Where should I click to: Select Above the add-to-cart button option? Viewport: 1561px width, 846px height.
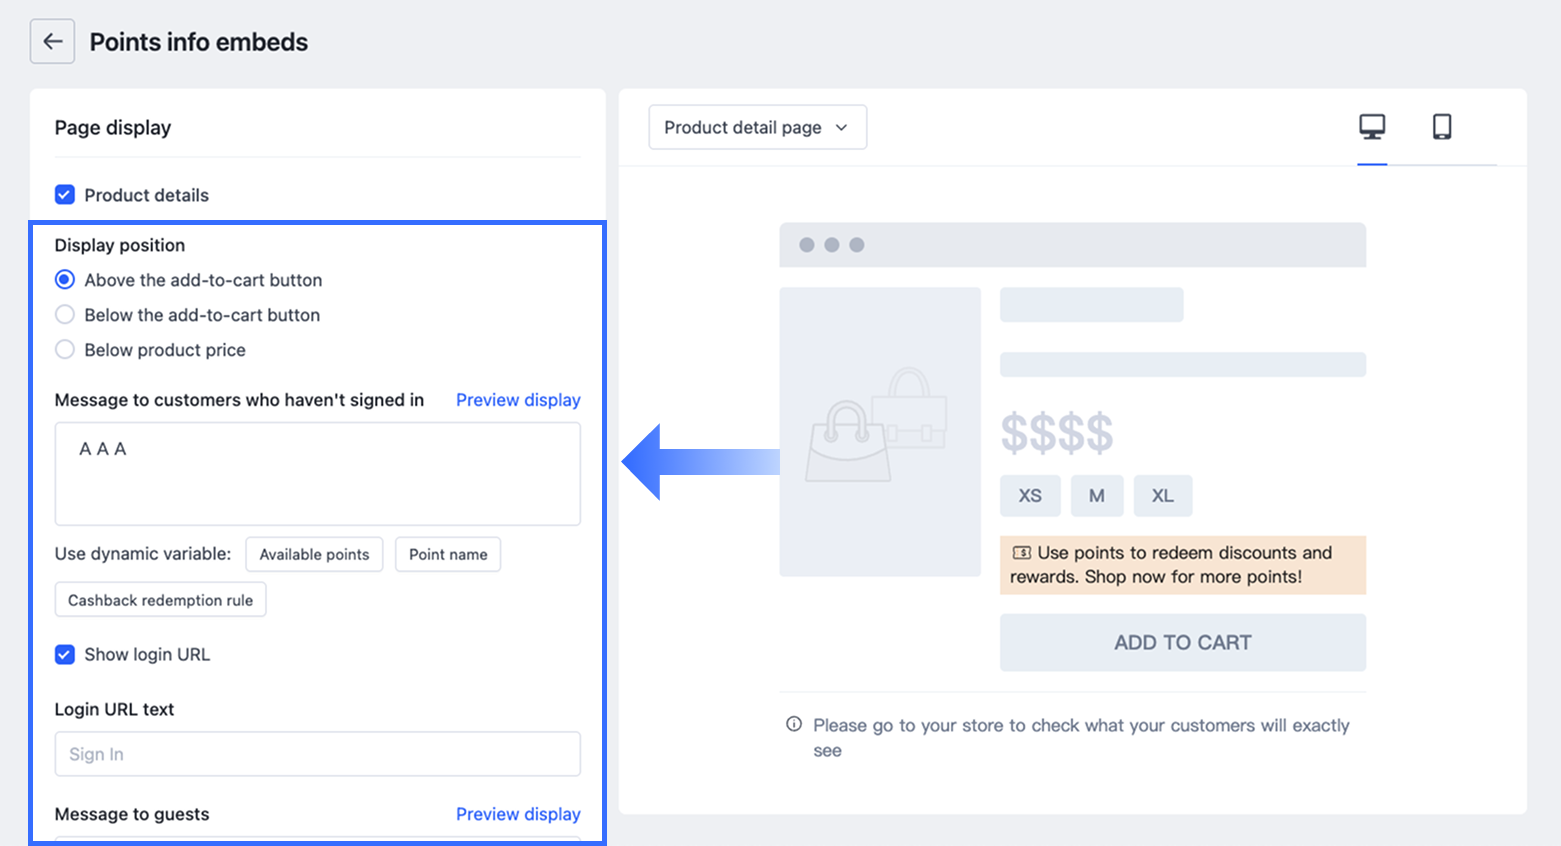(65, 280)
